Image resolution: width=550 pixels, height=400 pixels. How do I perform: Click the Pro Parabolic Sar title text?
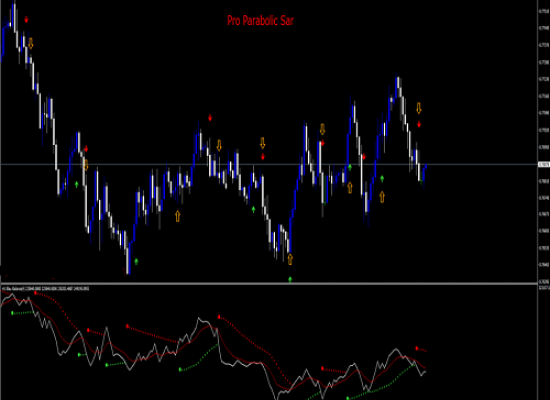(x=260, y=21)
